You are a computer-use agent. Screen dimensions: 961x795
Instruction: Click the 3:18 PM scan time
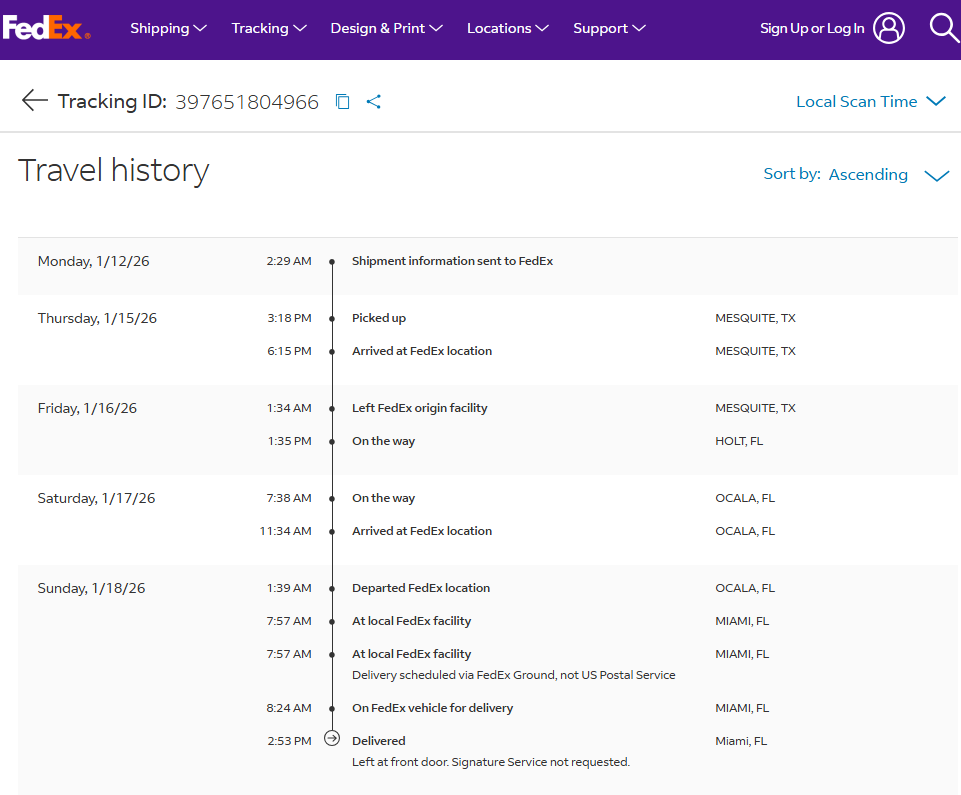(x=289, y=318)
